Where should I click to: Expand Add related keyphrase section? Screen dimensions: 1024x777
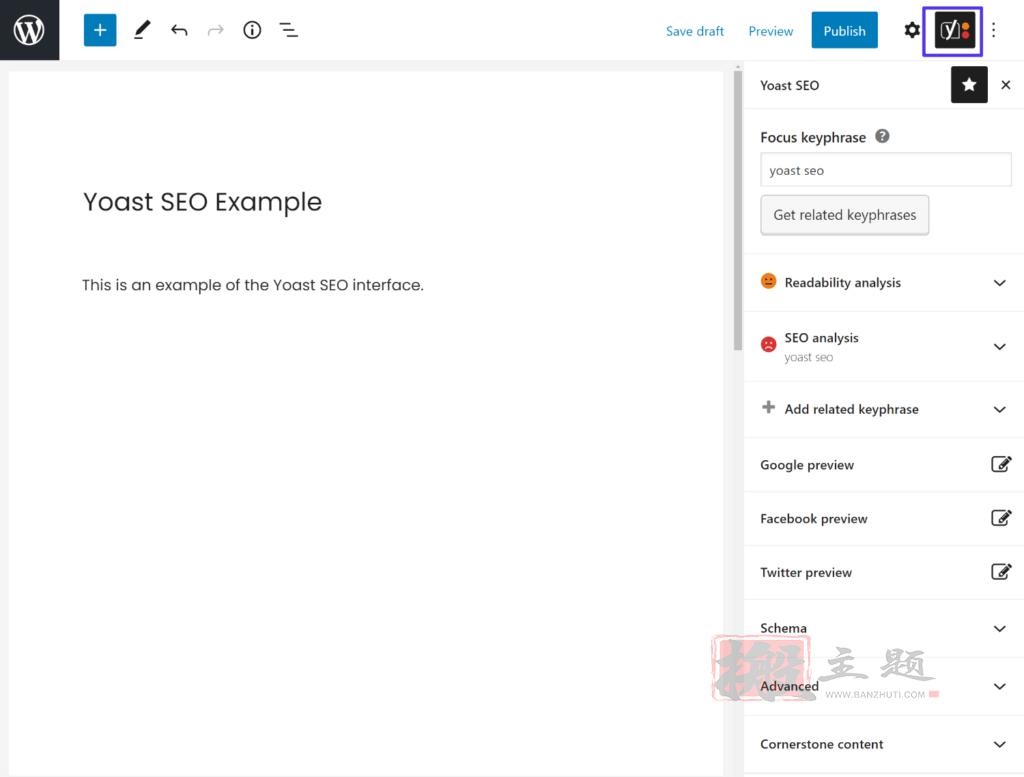coord(884,409)
